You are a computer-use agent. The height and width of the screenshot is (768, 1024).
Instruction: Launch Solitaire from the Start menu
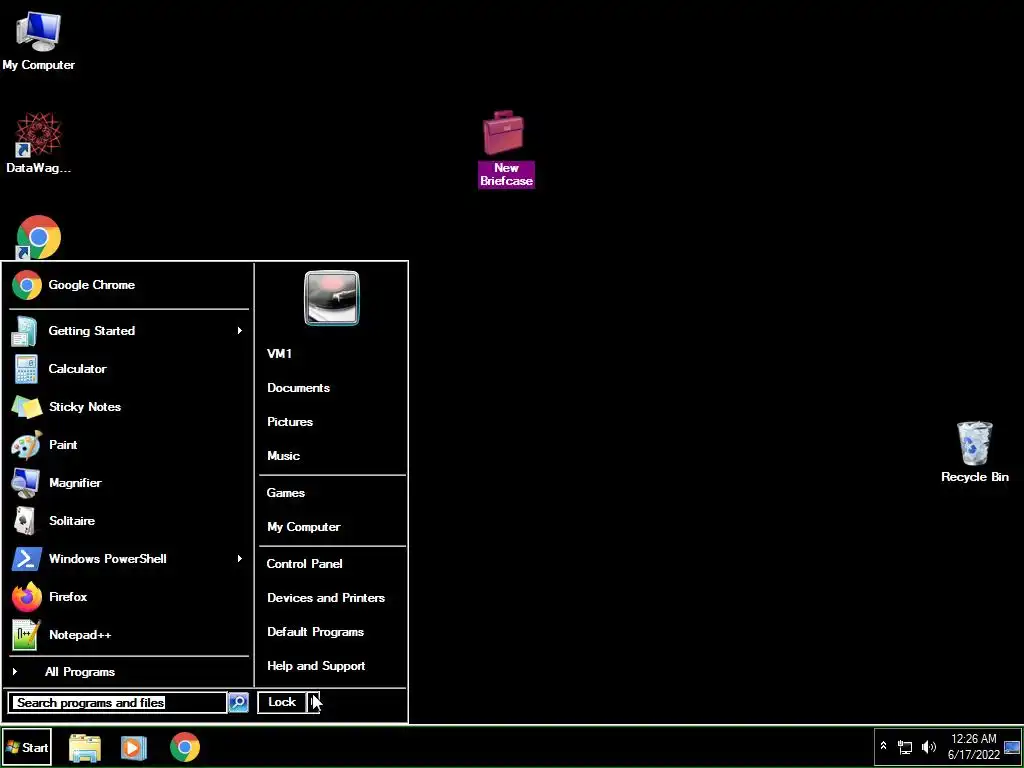point(129,521)
